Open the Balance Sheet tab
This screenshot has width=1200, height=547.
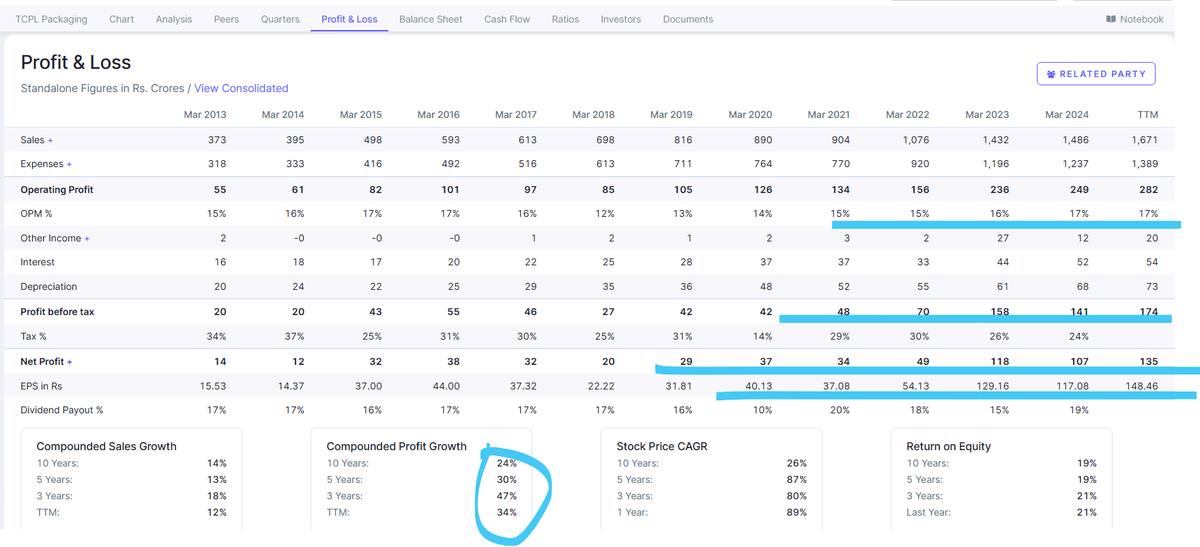tap(431, 19)
